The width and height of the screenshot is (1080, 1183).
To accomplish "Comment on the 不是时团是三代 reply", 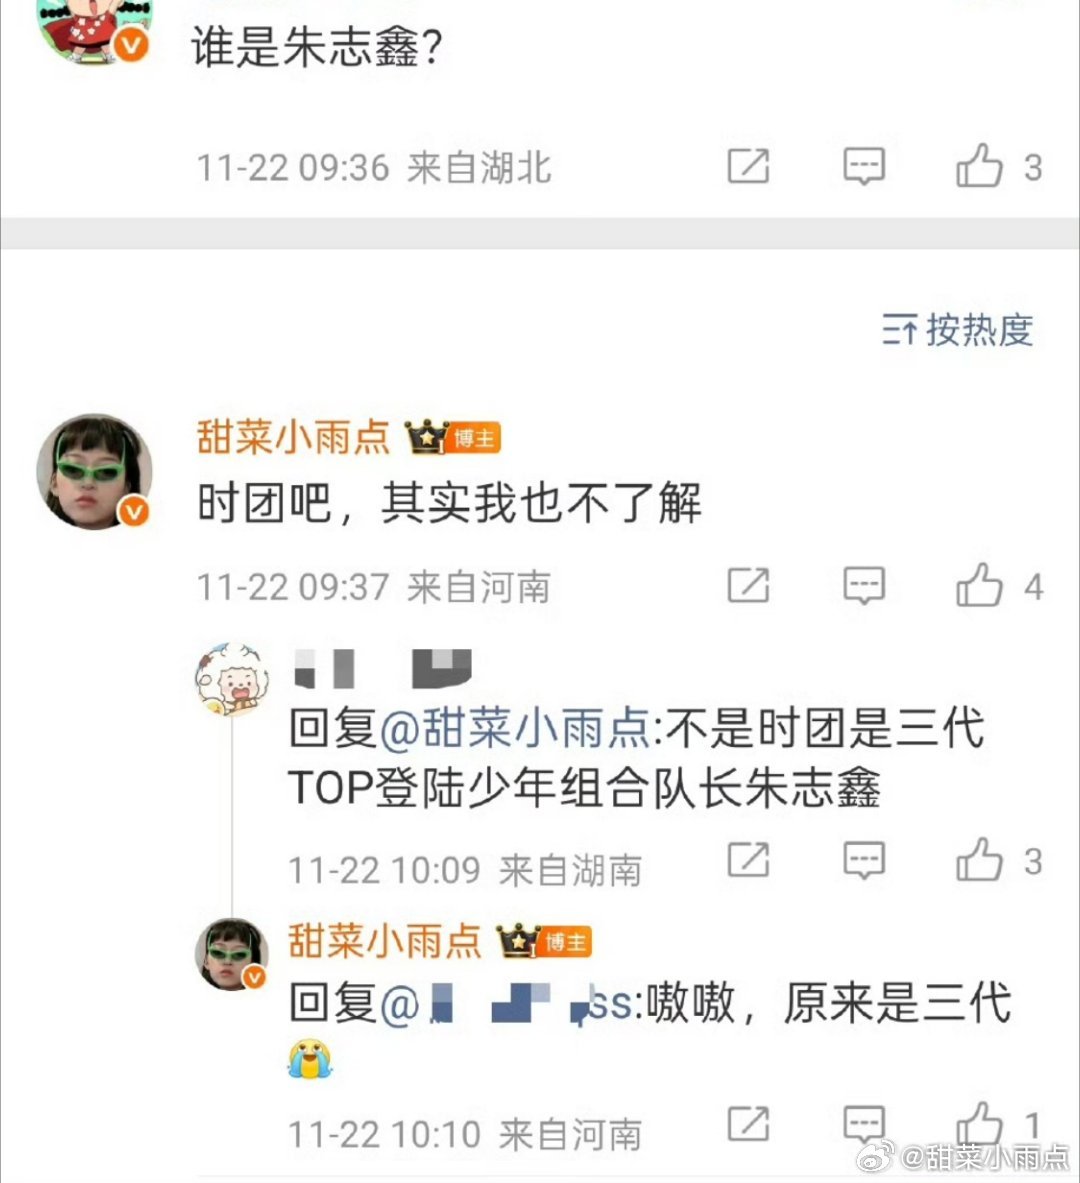I will tap(863, 860).
